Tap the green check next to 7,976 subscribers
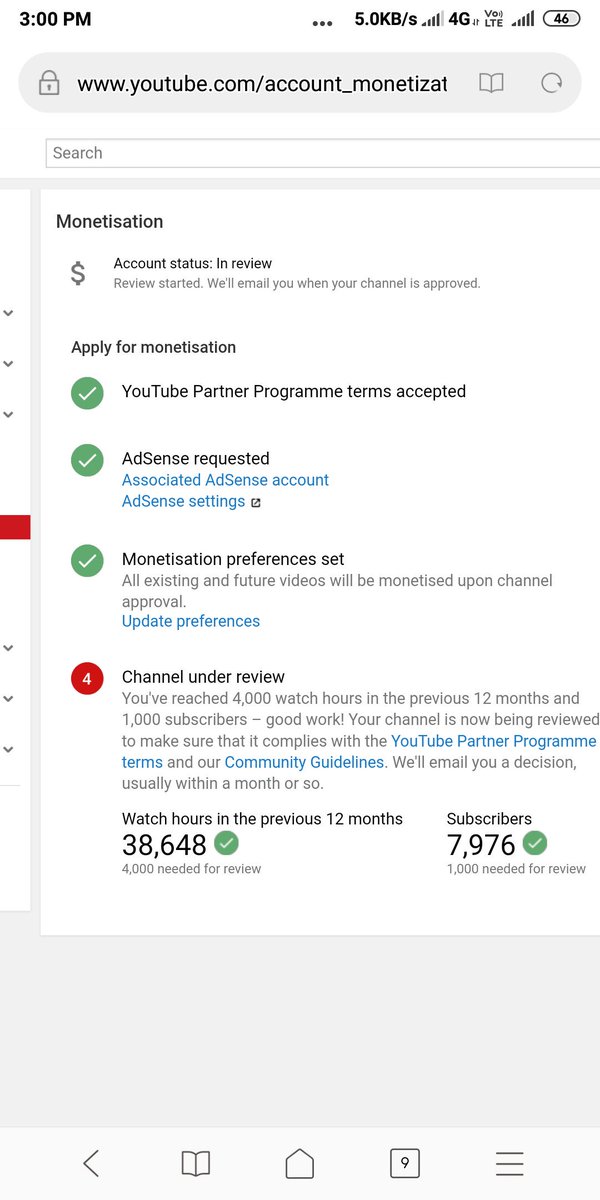 [536, 842]
